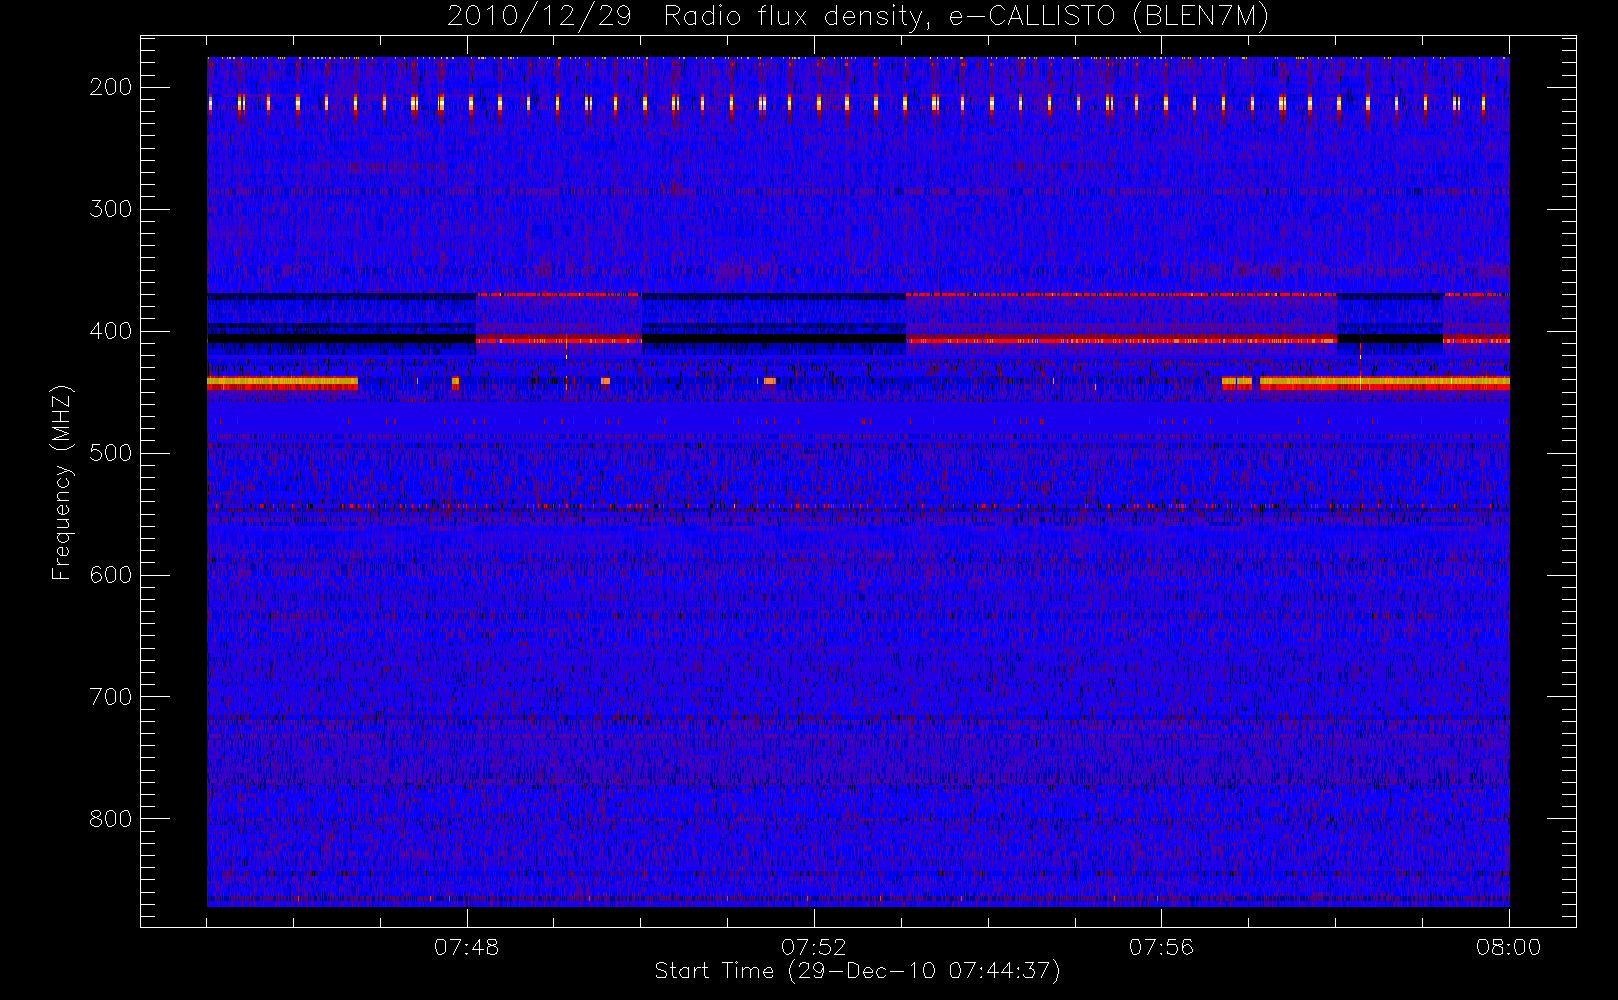Screen dimensions: 1618x1000
Task: Click the 08:00 time tick label
Action: point(1508,947)
